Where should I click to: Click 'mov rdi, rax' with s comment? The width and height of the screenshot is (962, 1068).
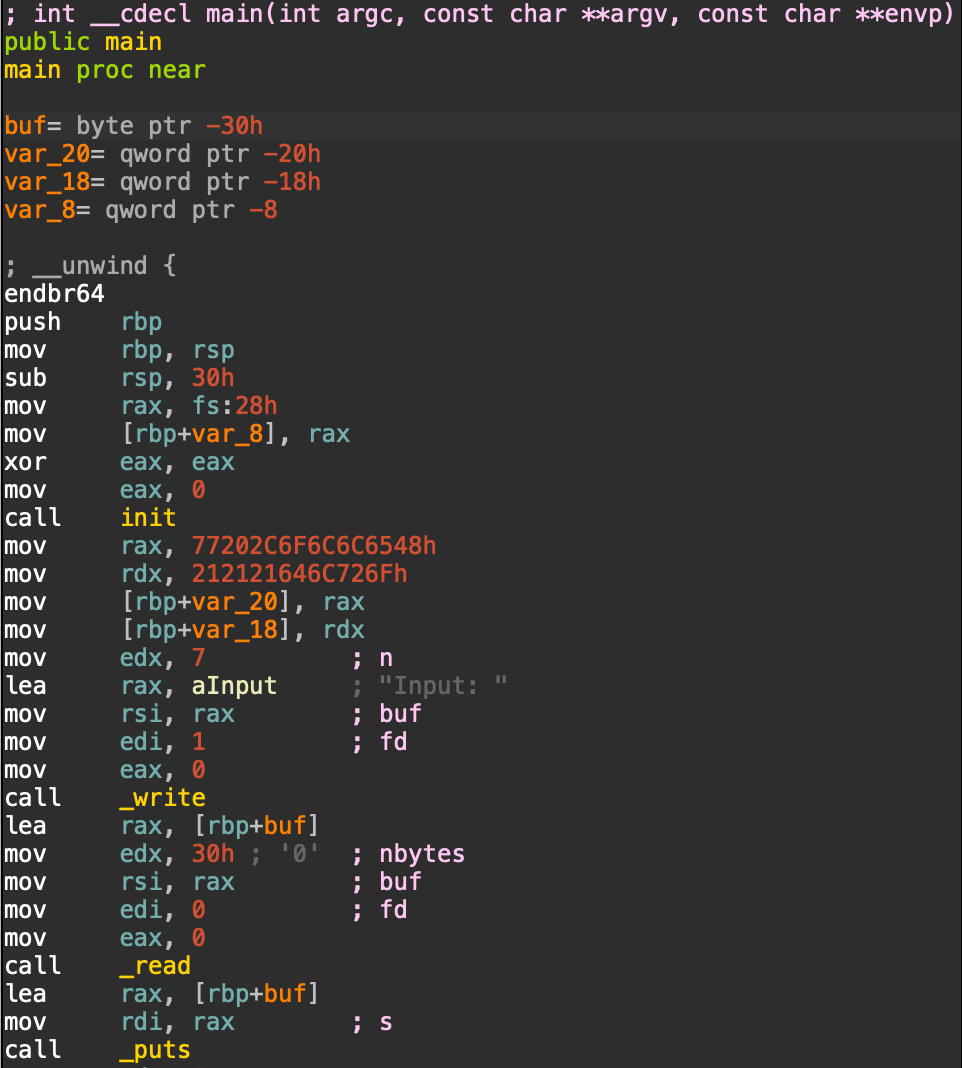point(119,1022)
